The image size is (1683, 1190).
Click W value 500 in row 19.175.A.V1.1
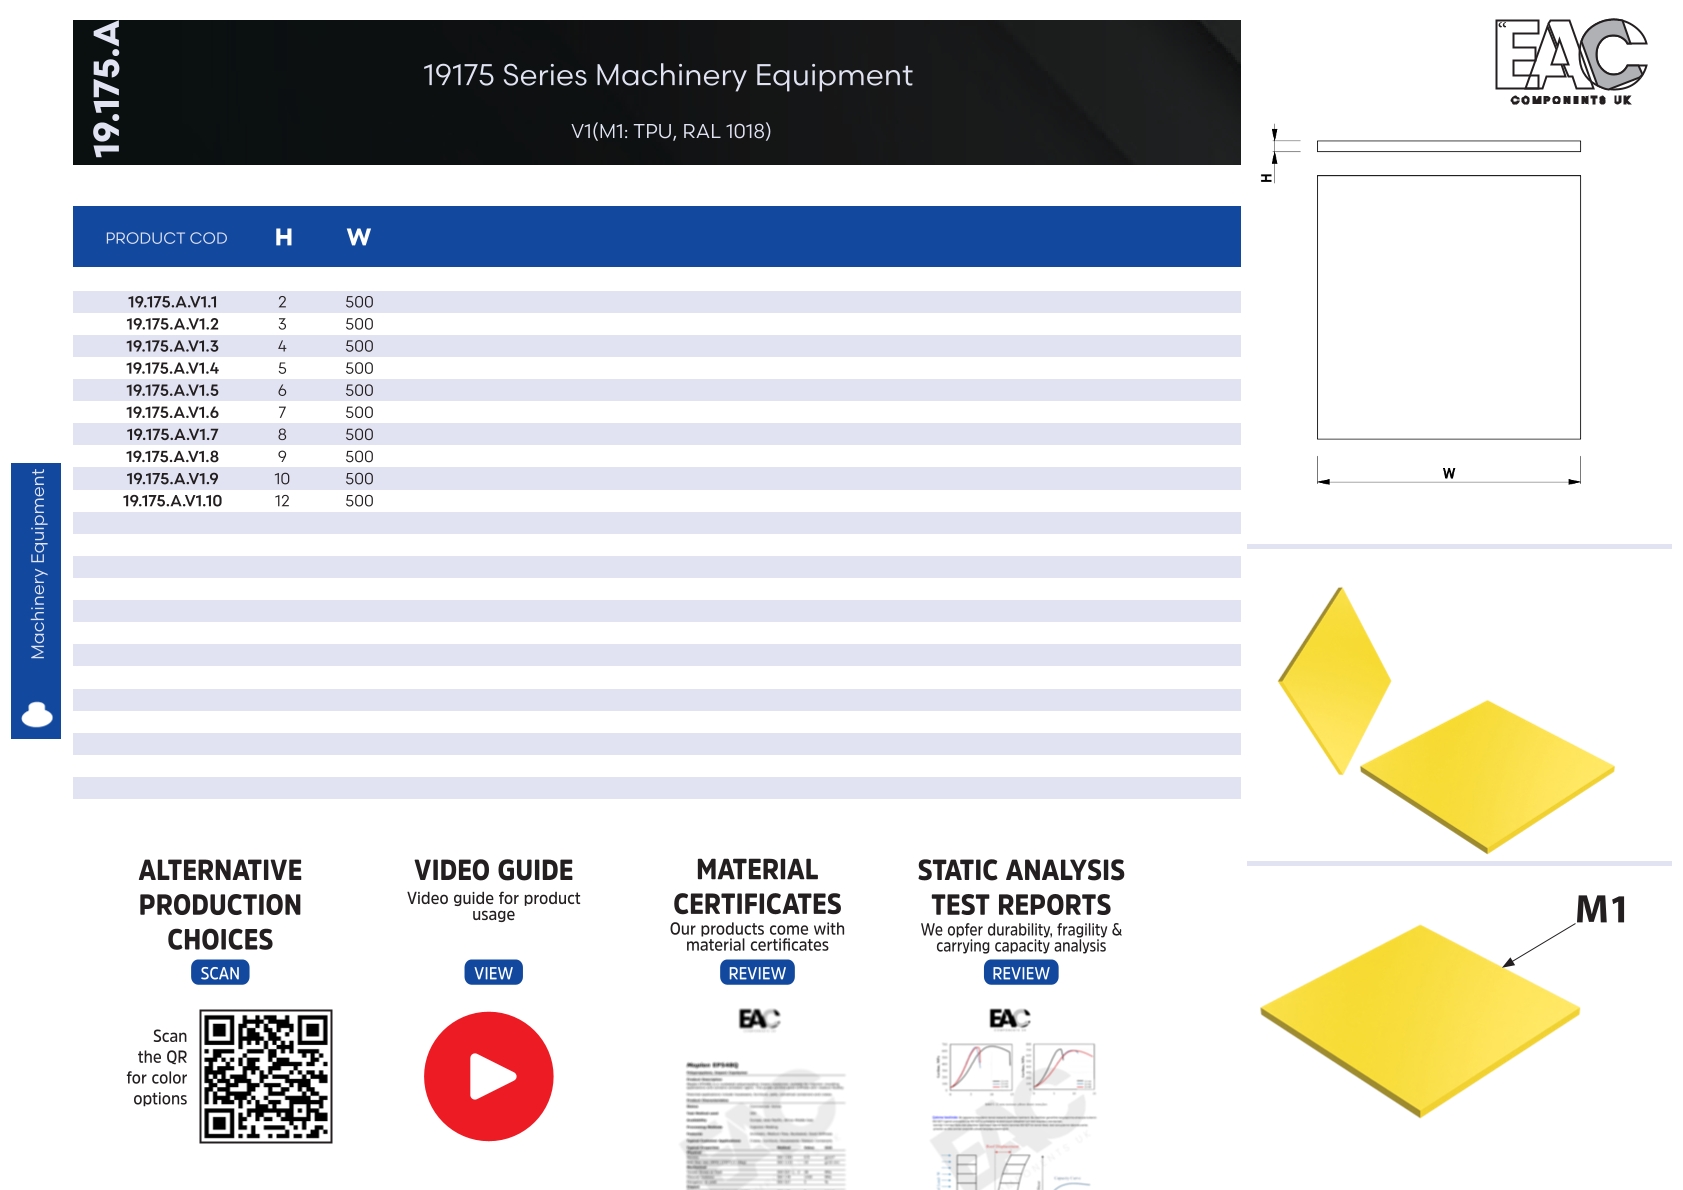[x=359, y=302]
